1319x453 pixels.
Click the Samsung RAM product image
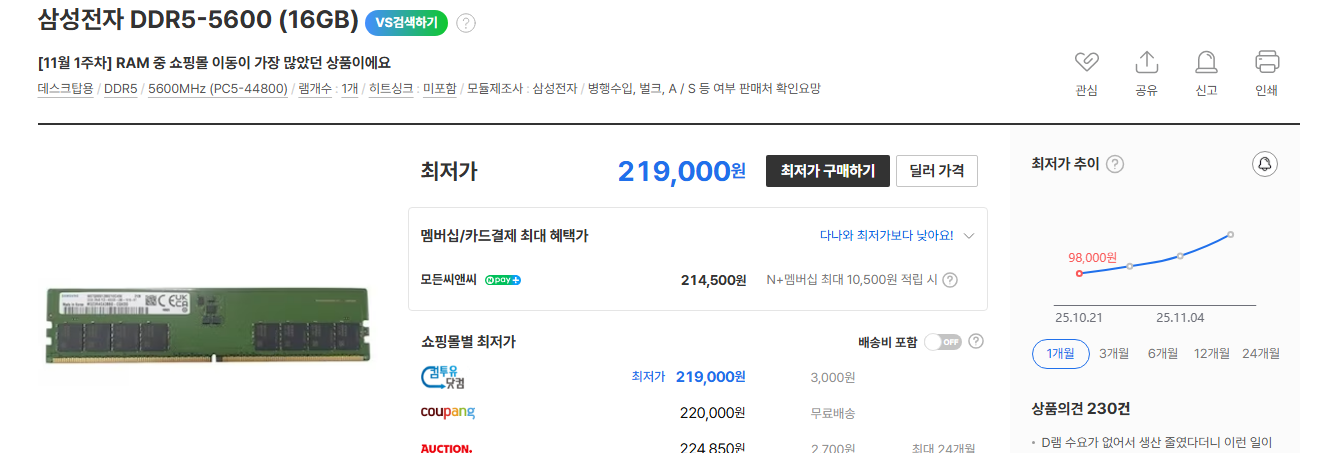(208, 325)
